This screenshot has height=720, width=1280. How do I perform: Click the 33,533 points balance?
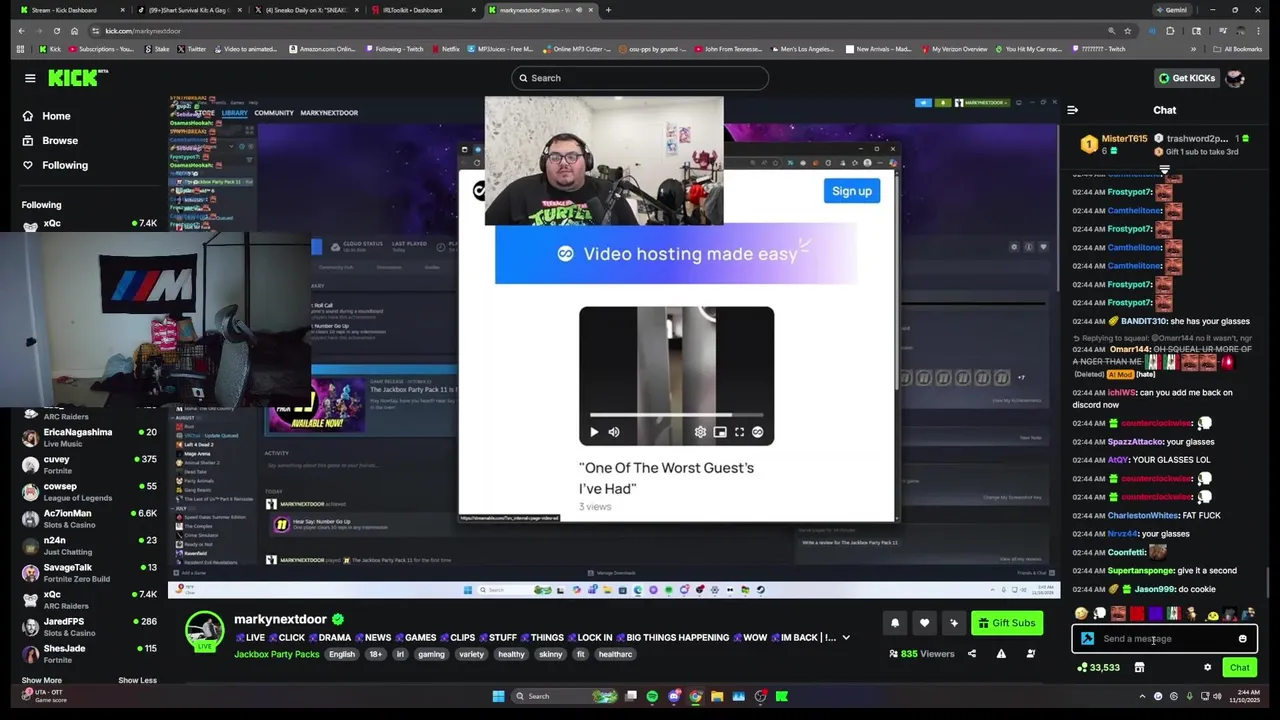(1098, 667)
